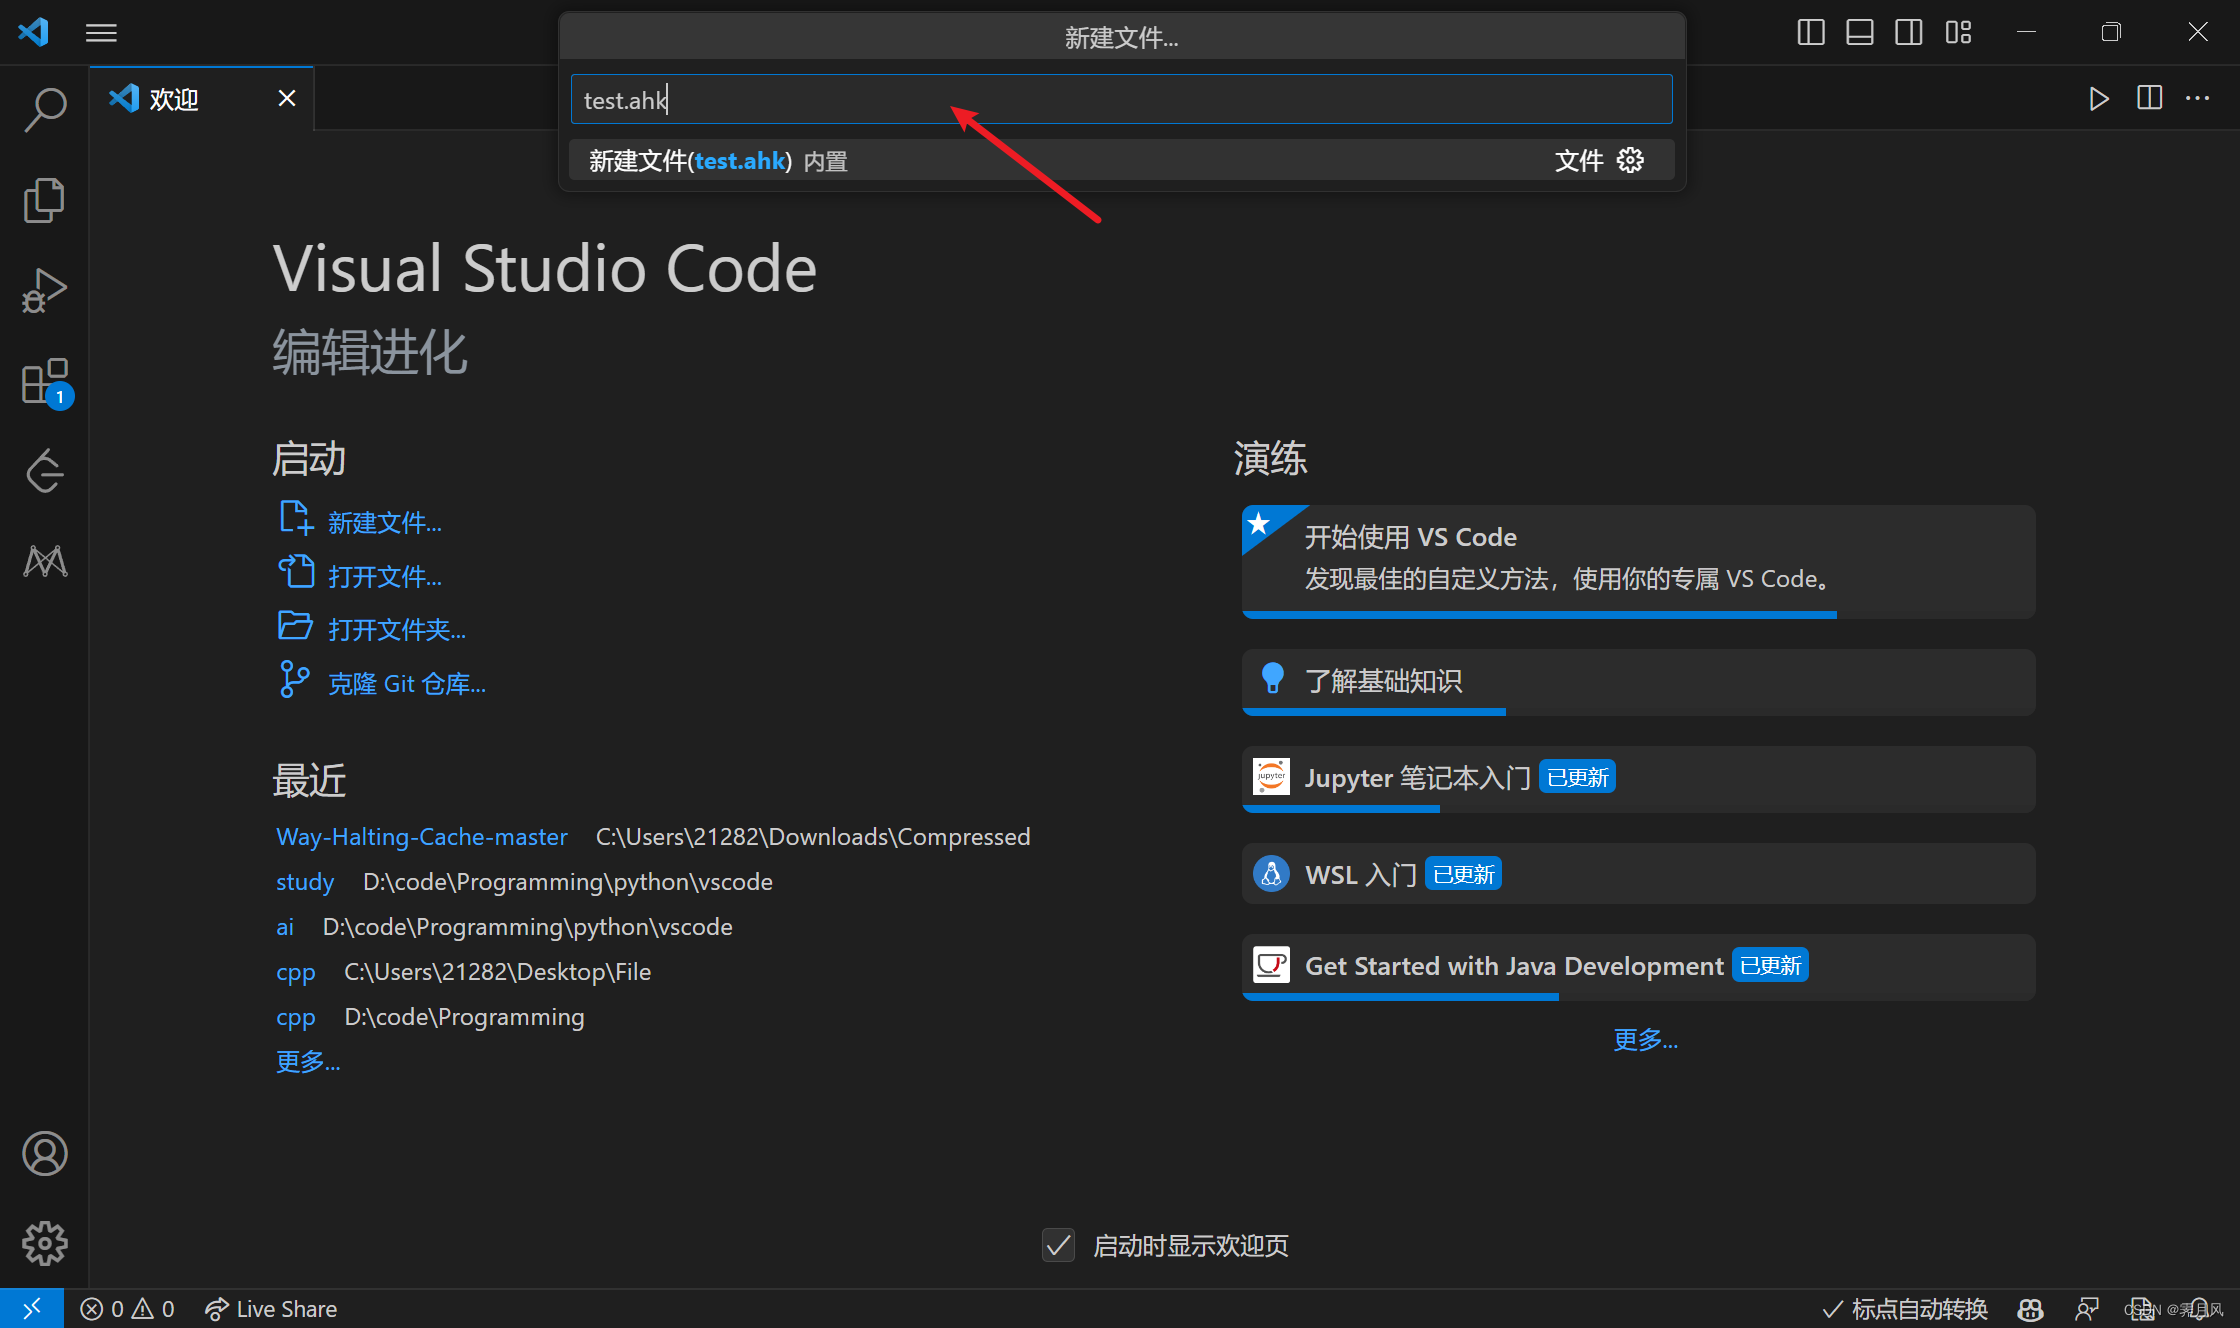Click the split editor right icon
The width and height of the screenshot is (2240, 1328).
[x=2149, y=98]
